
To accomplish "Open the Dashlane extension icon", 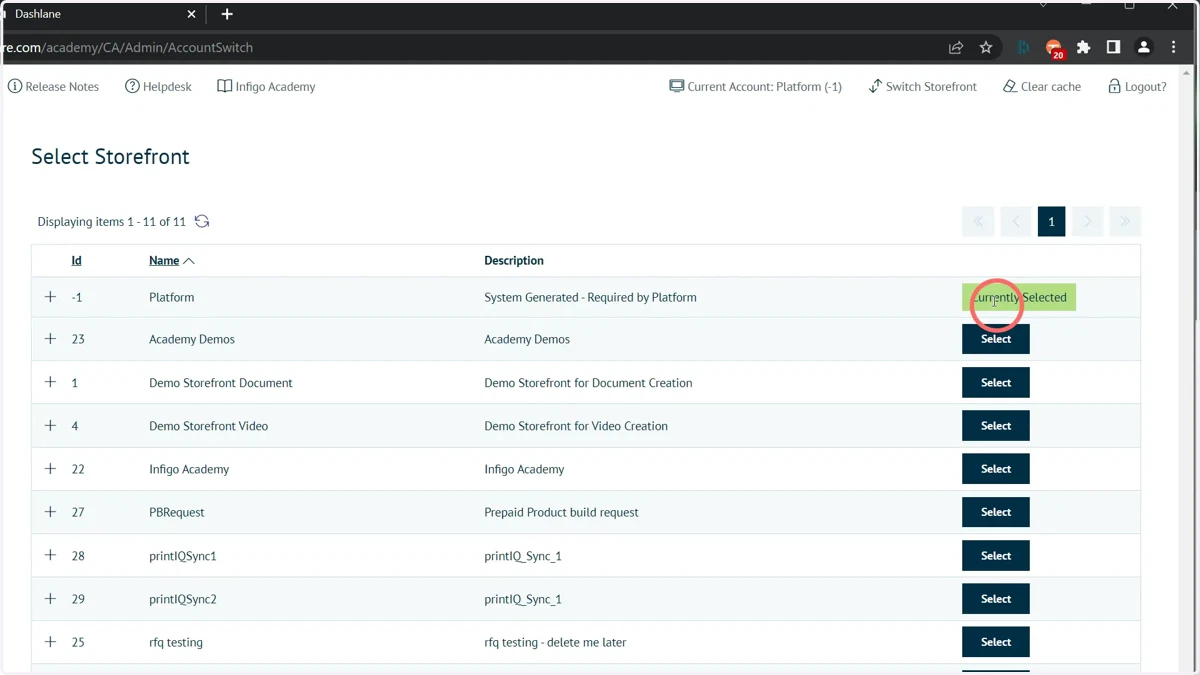I will coord(1024,47).
